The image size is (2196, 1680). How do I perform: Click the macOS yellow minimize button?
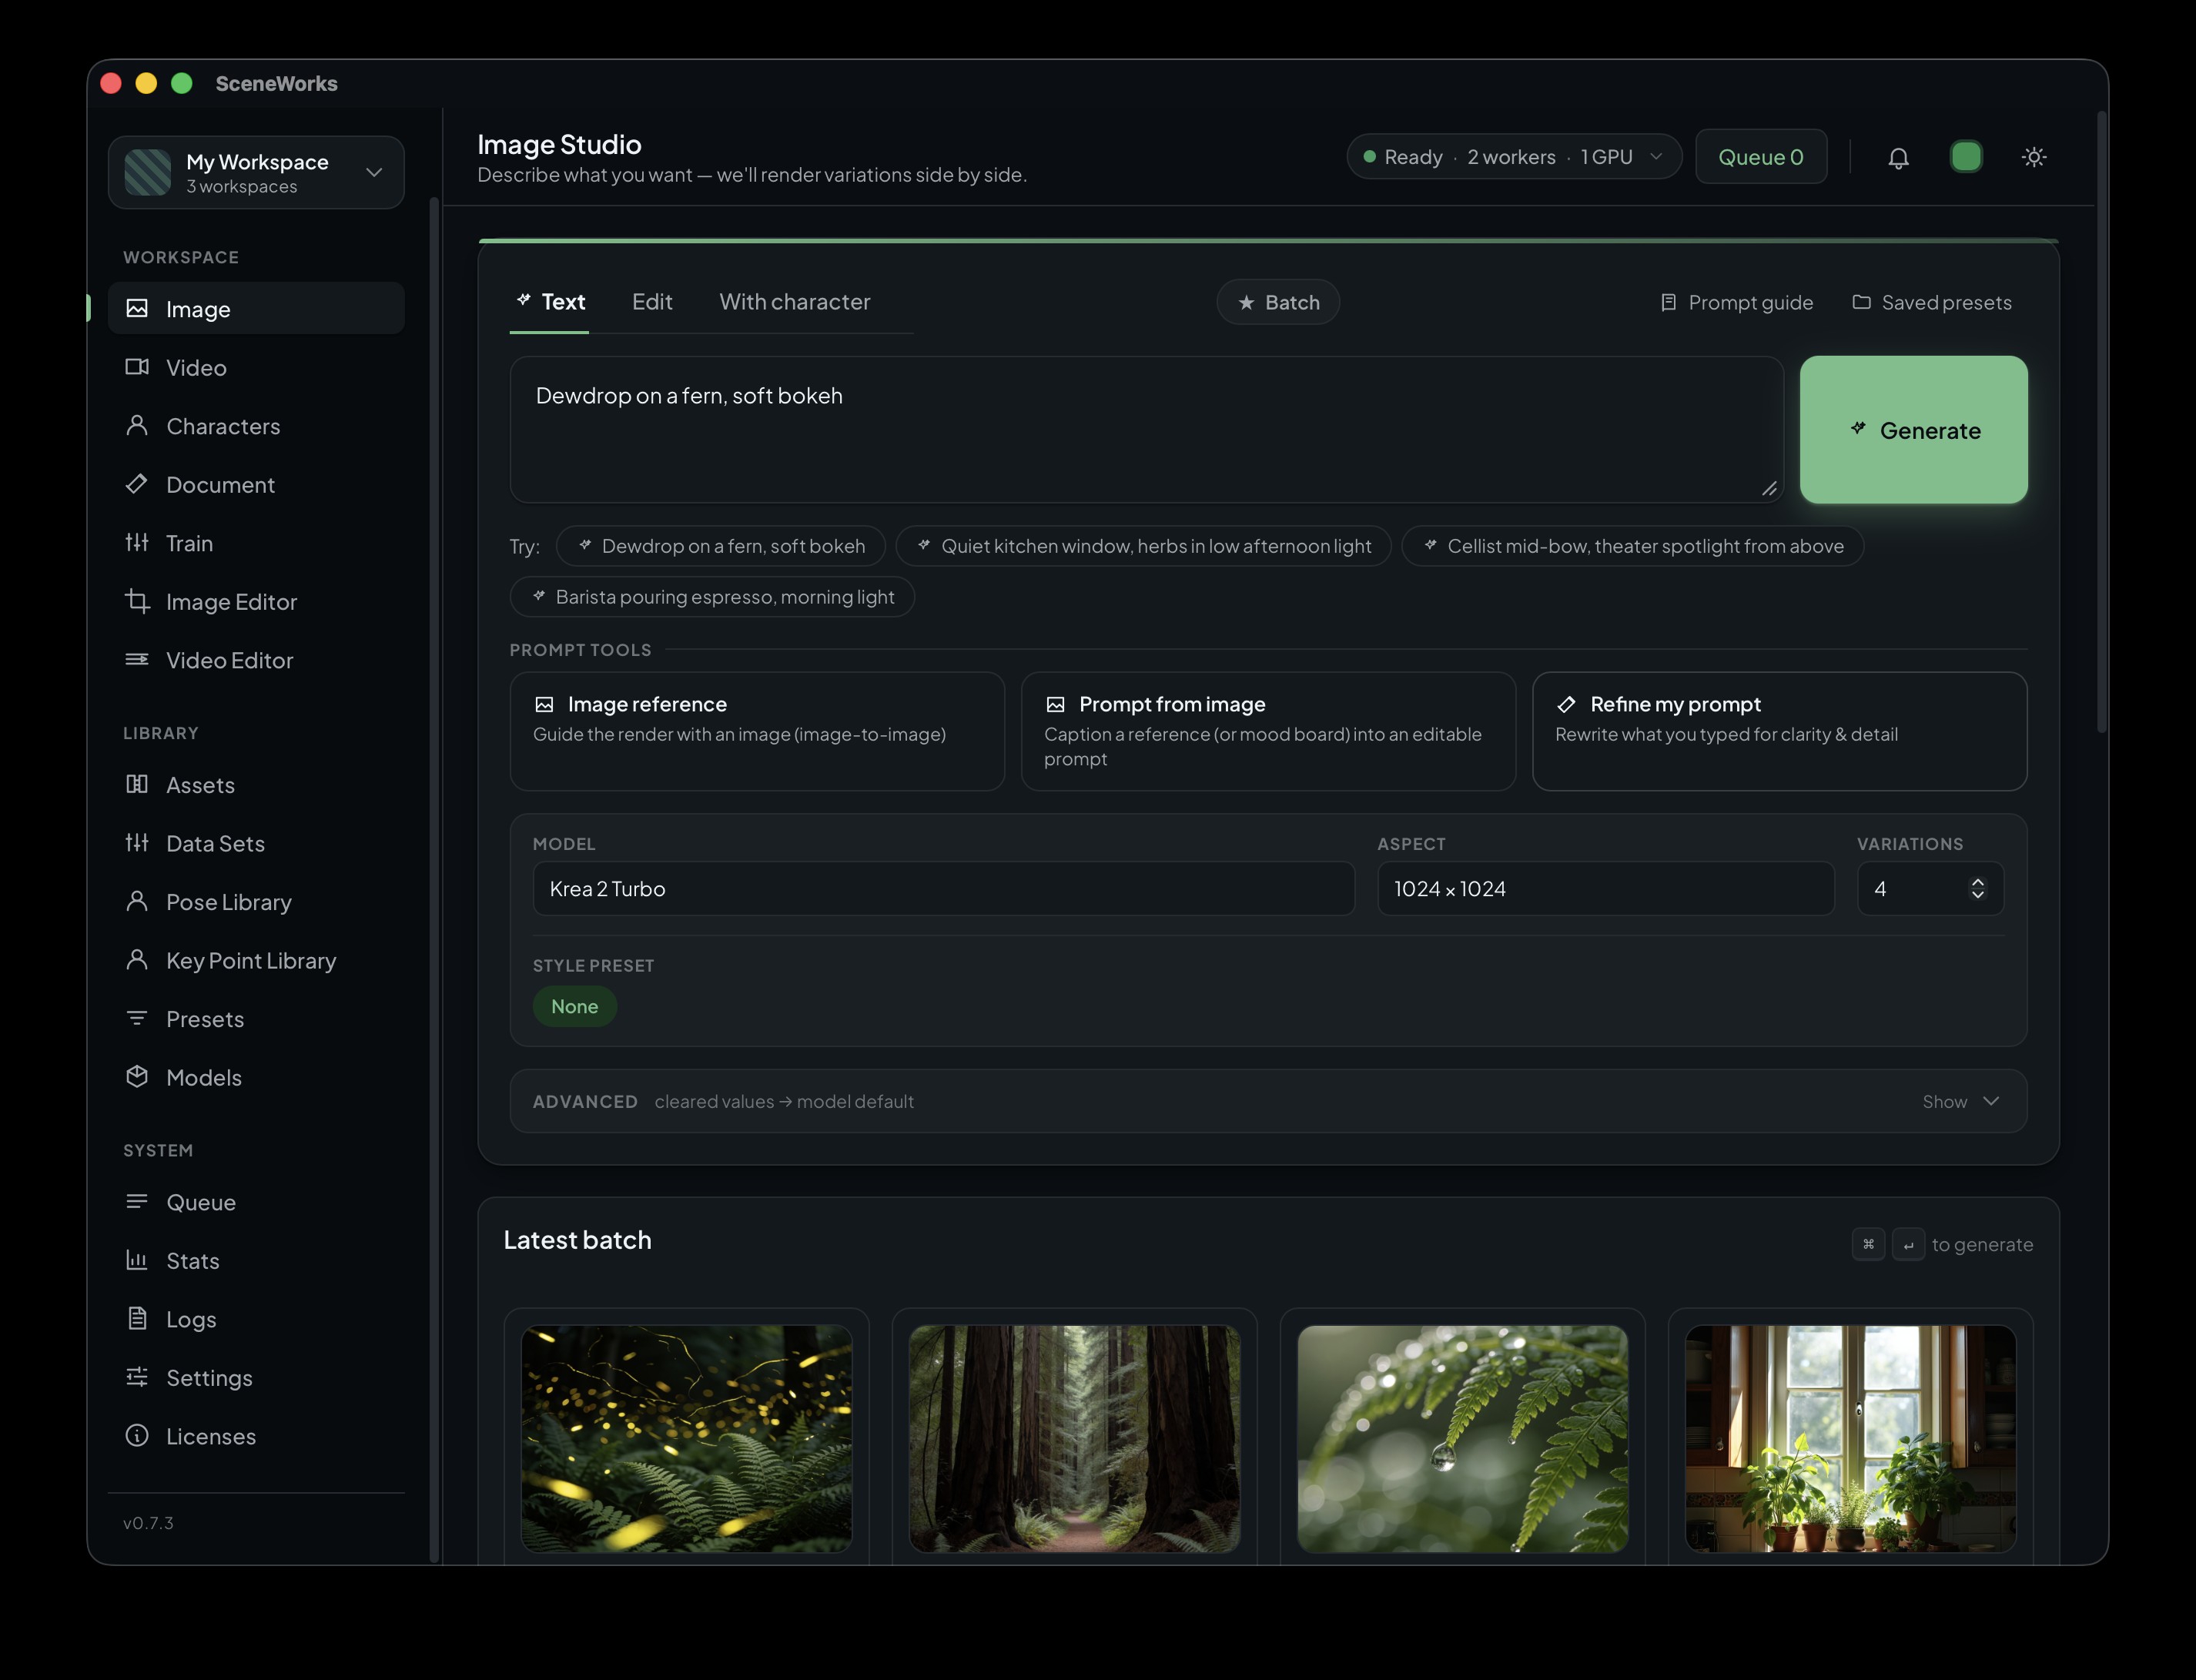(146, 83)
